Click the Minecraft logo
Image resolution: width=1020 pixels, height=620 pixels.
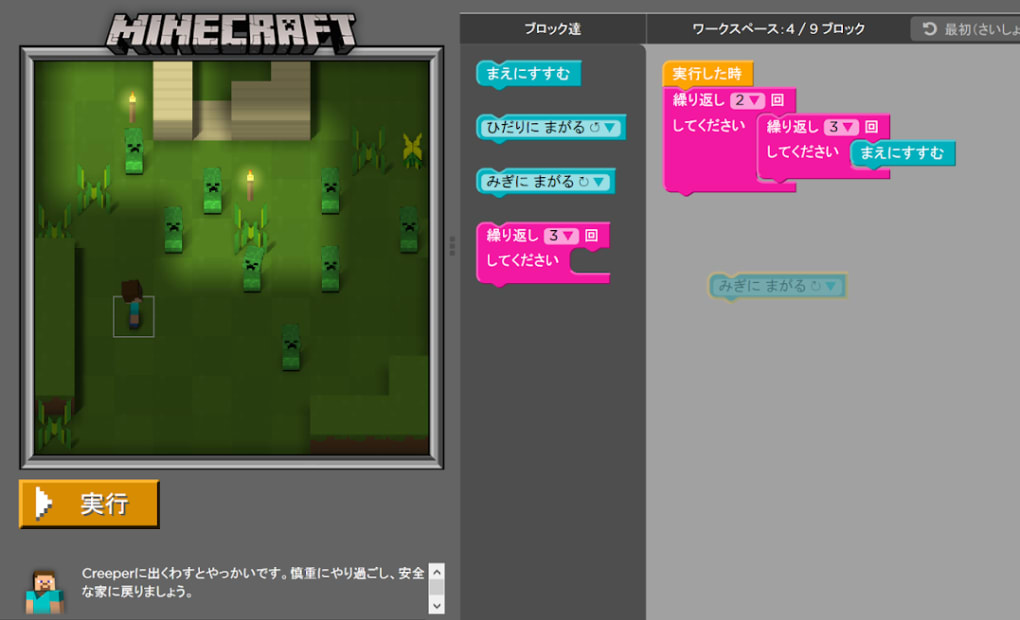pyautogui.click(x=231, y=34)
